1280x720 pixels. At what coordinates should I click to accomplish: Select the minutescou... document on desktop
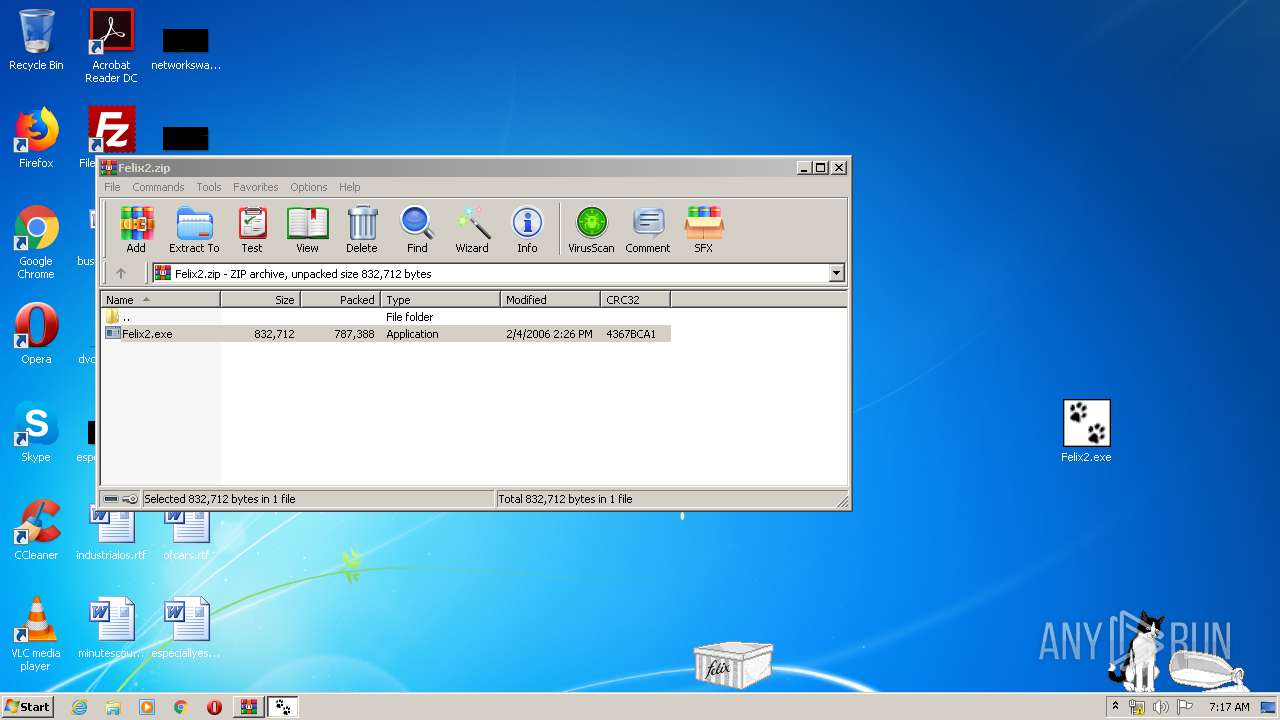coord(111,628)
